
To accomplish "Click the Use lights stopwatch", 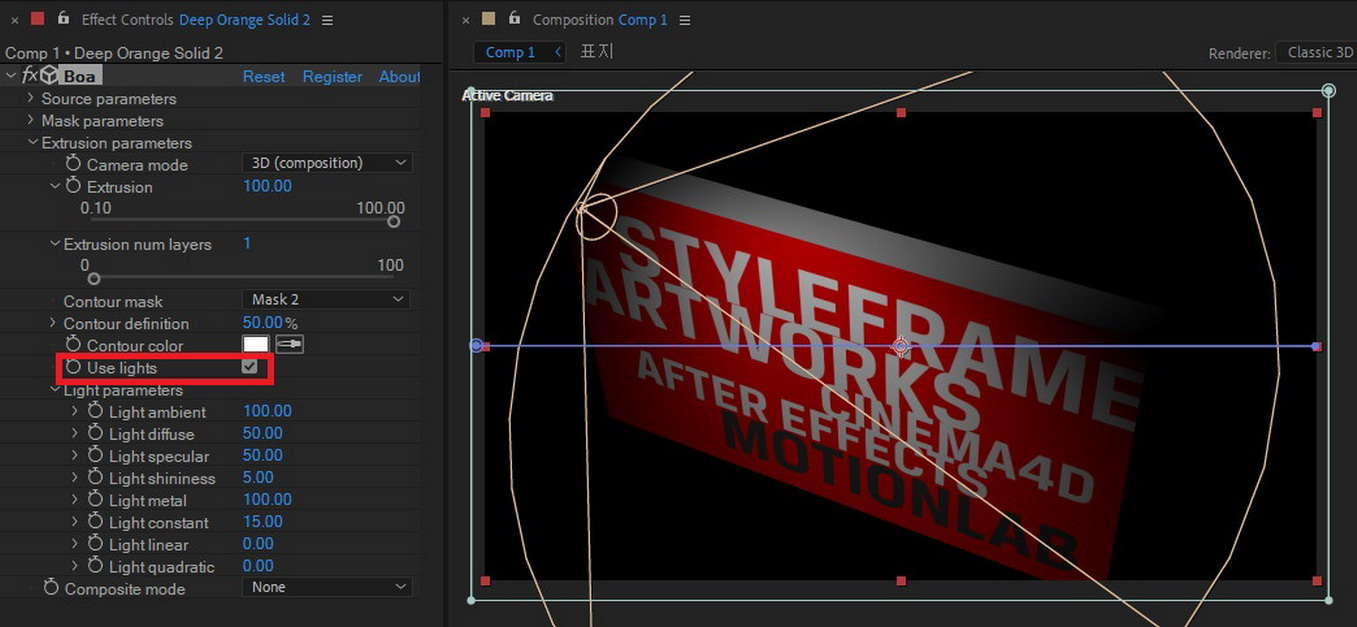I will pyautogui.click(x=73, y=367).
